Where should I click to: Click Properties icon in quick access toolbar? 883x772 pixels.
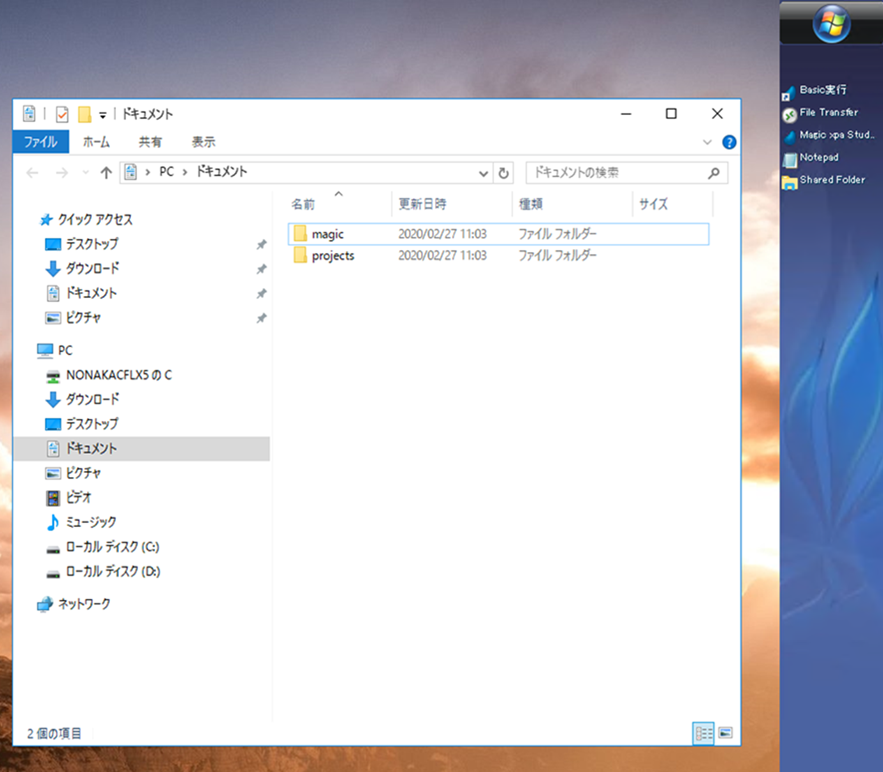click(x=62, y=114)
